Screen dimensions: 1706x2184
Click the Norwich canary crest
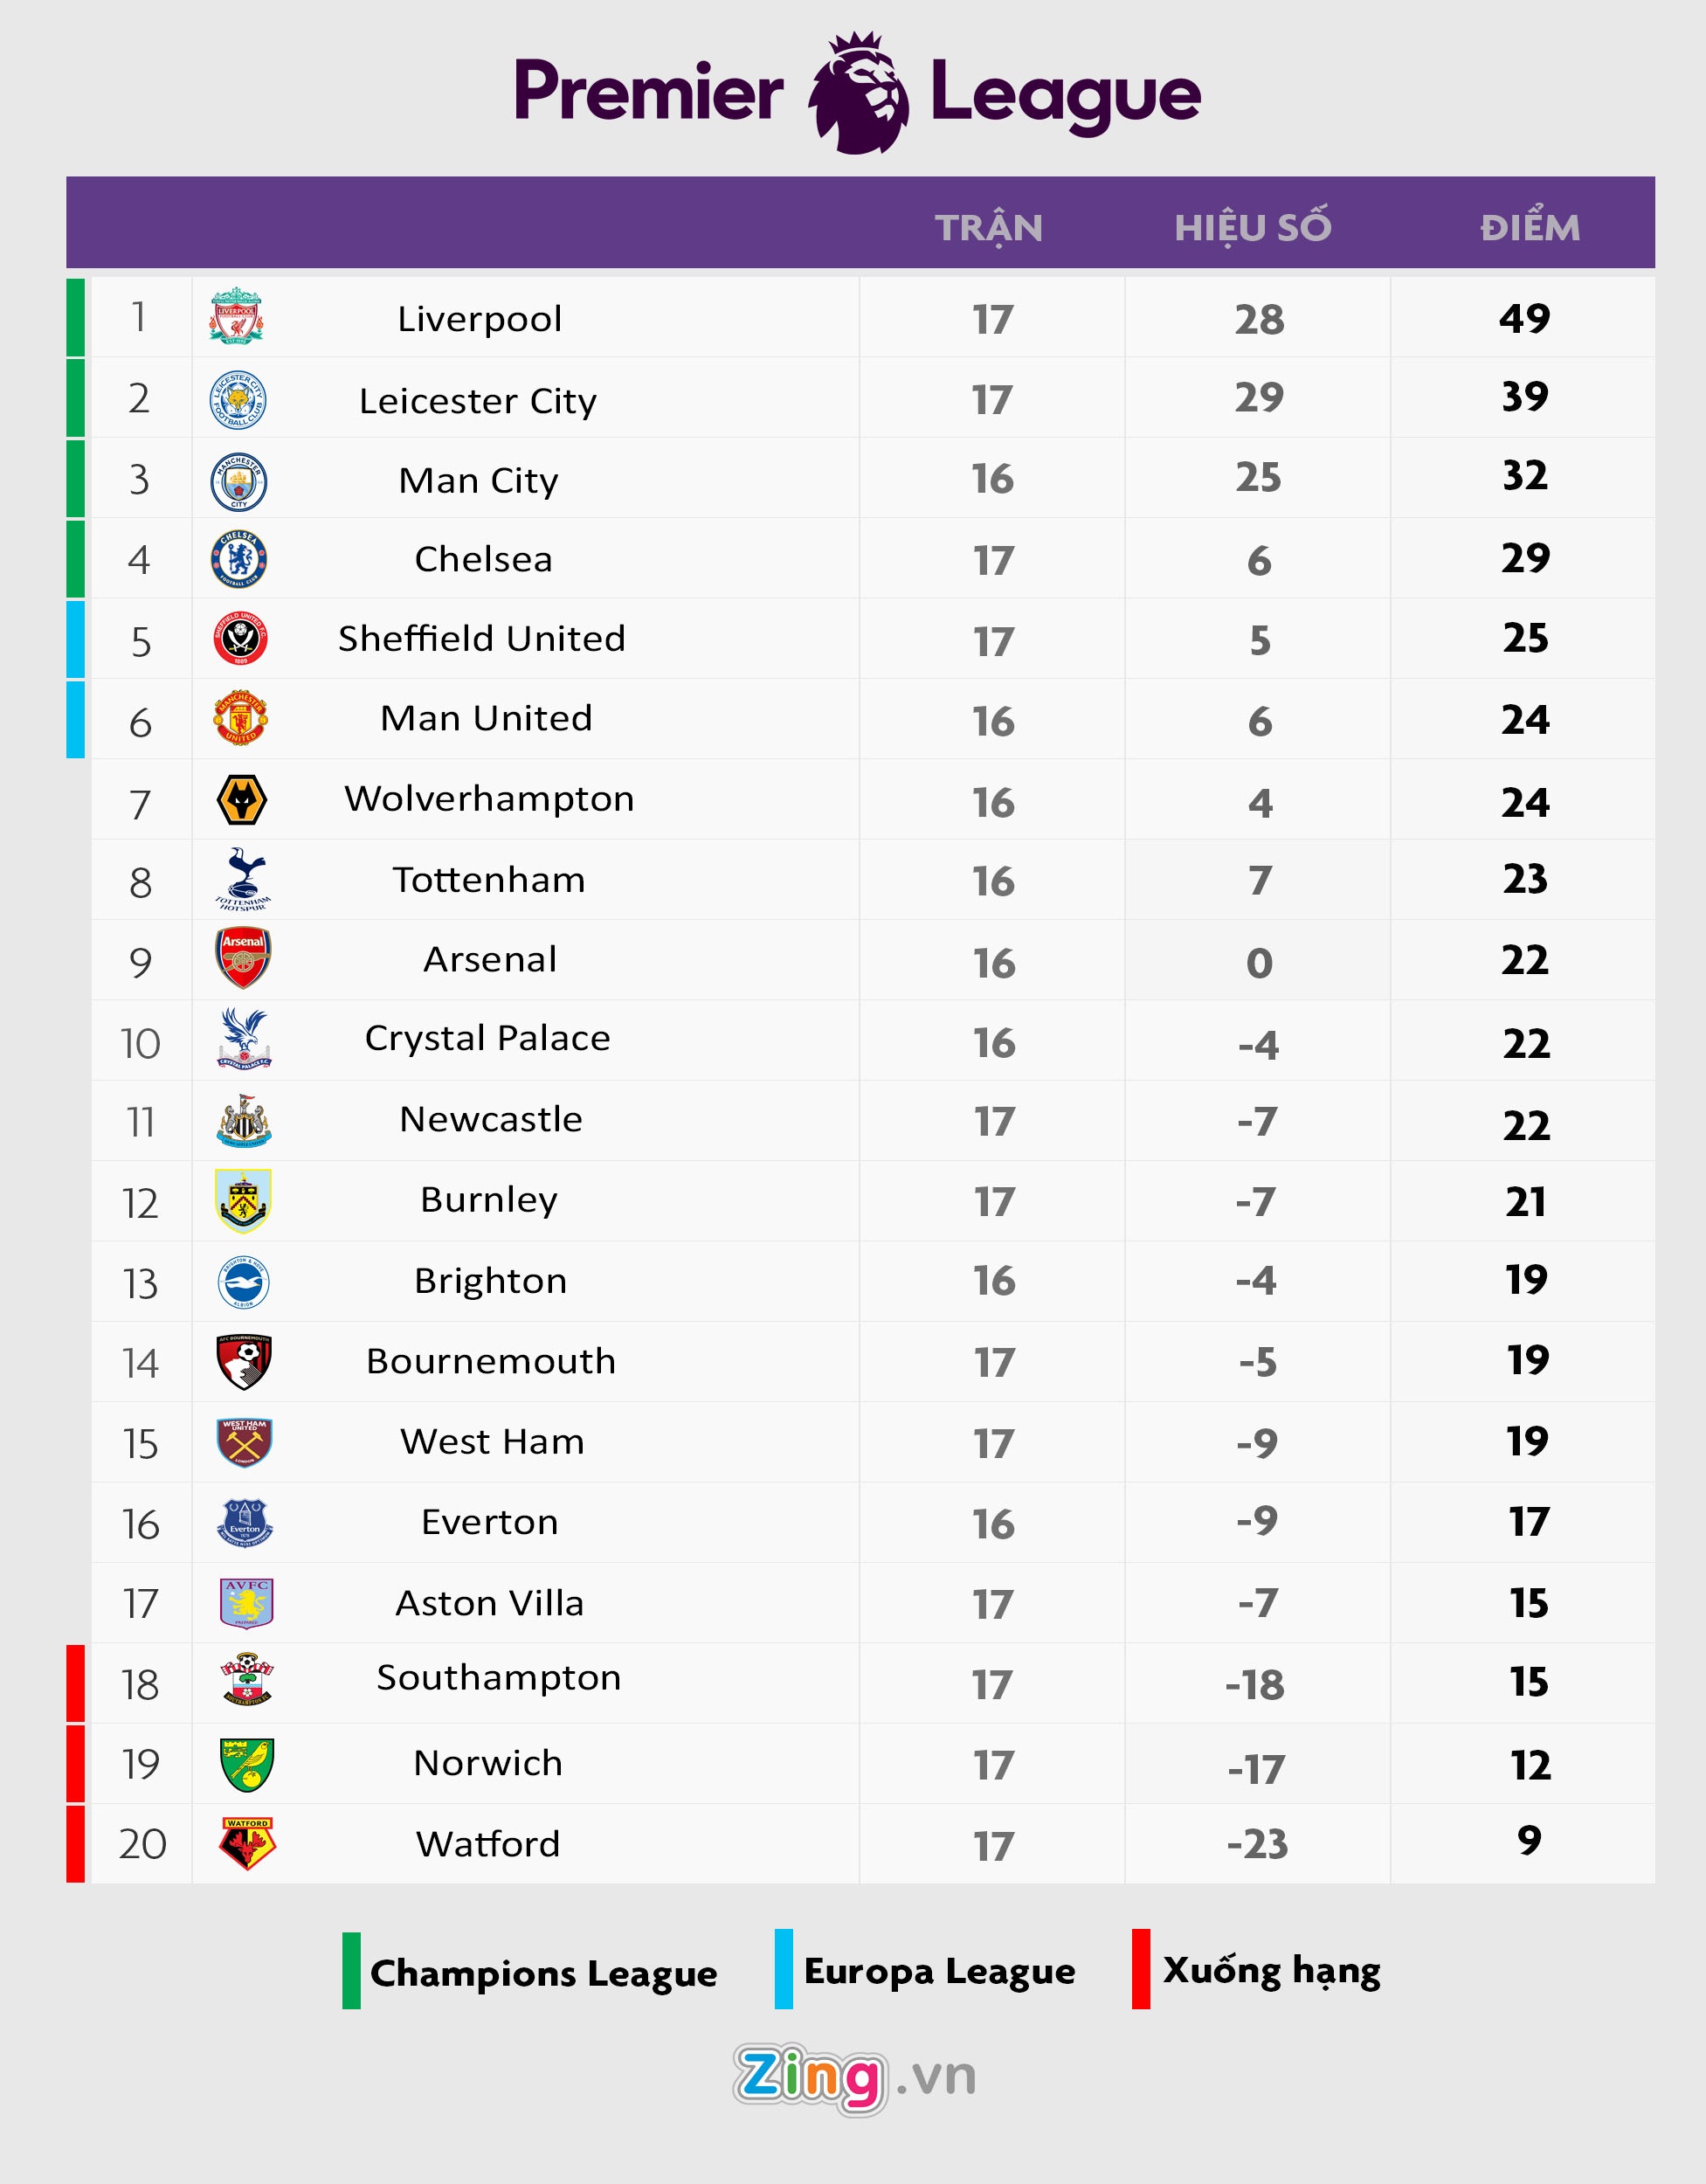click(x=246, y=1764)
